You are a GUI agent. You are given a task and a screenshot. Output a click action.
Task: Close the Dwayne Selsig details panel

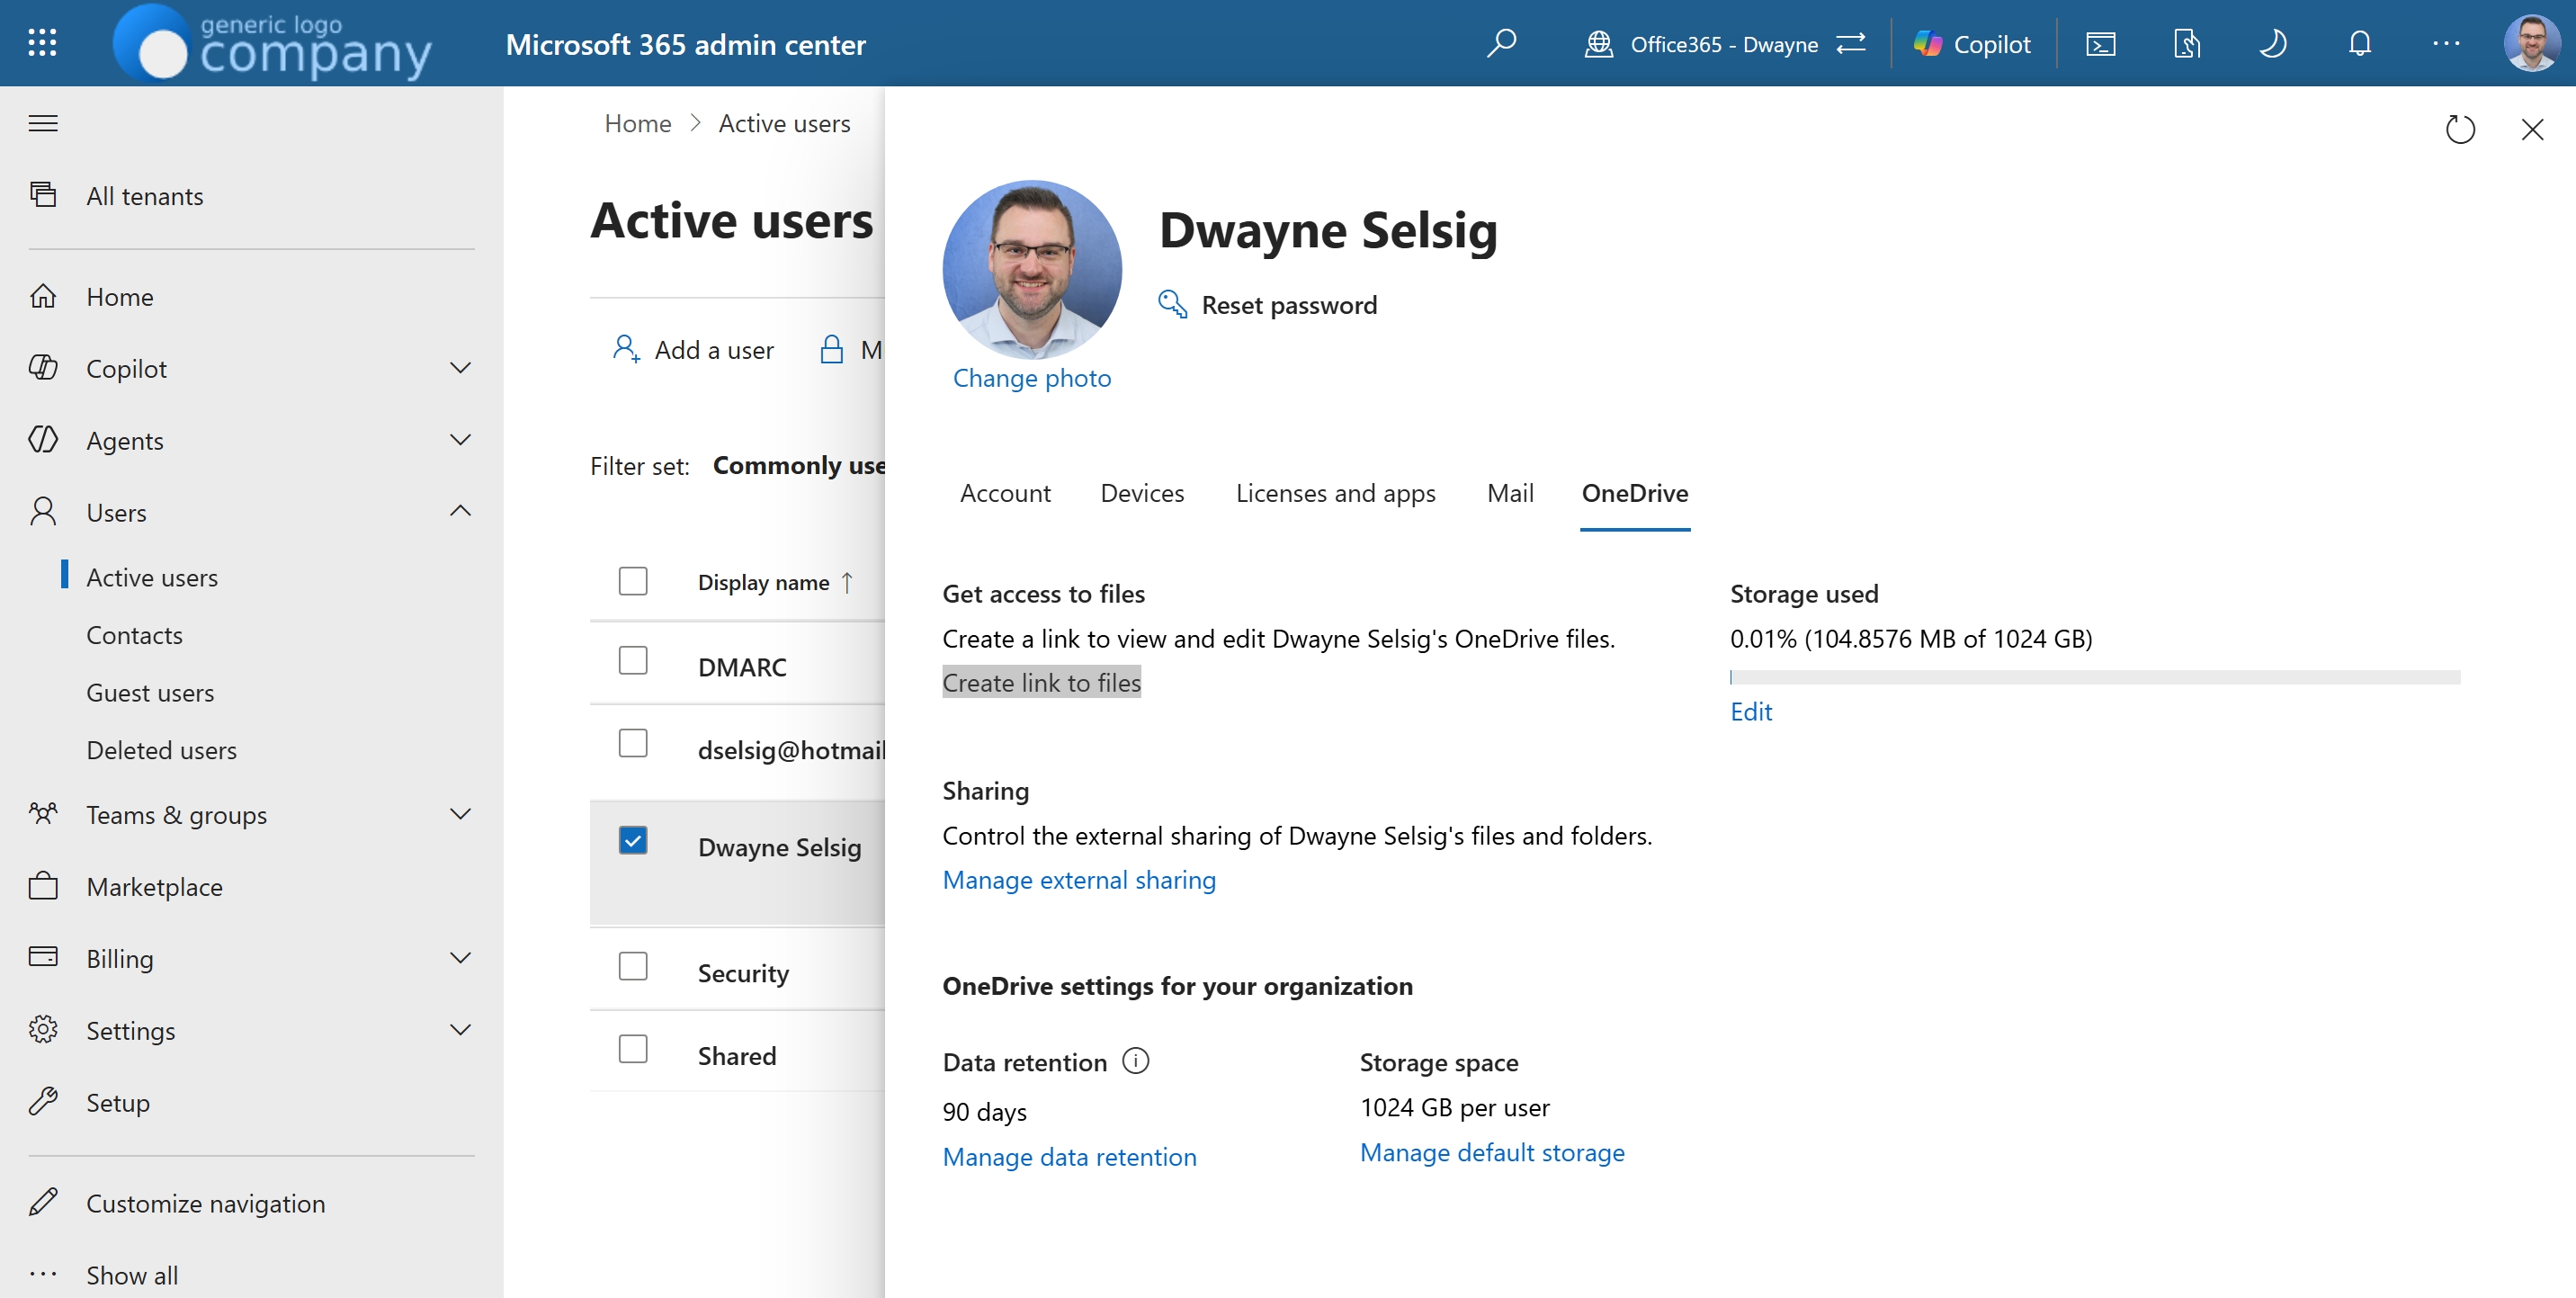[2531, 129]
